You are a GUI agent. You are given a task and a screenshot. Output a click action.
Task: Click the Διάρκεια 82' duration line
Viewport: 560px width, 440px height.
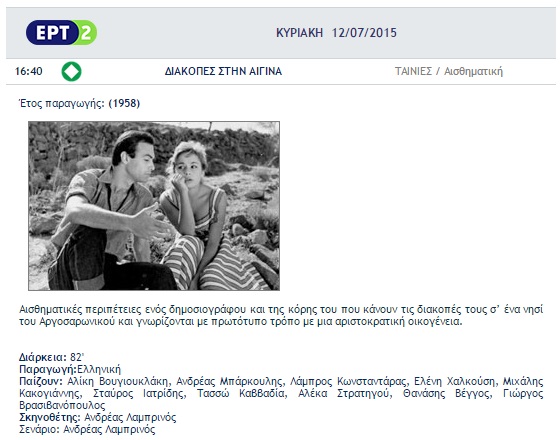(x=51, y=358)
